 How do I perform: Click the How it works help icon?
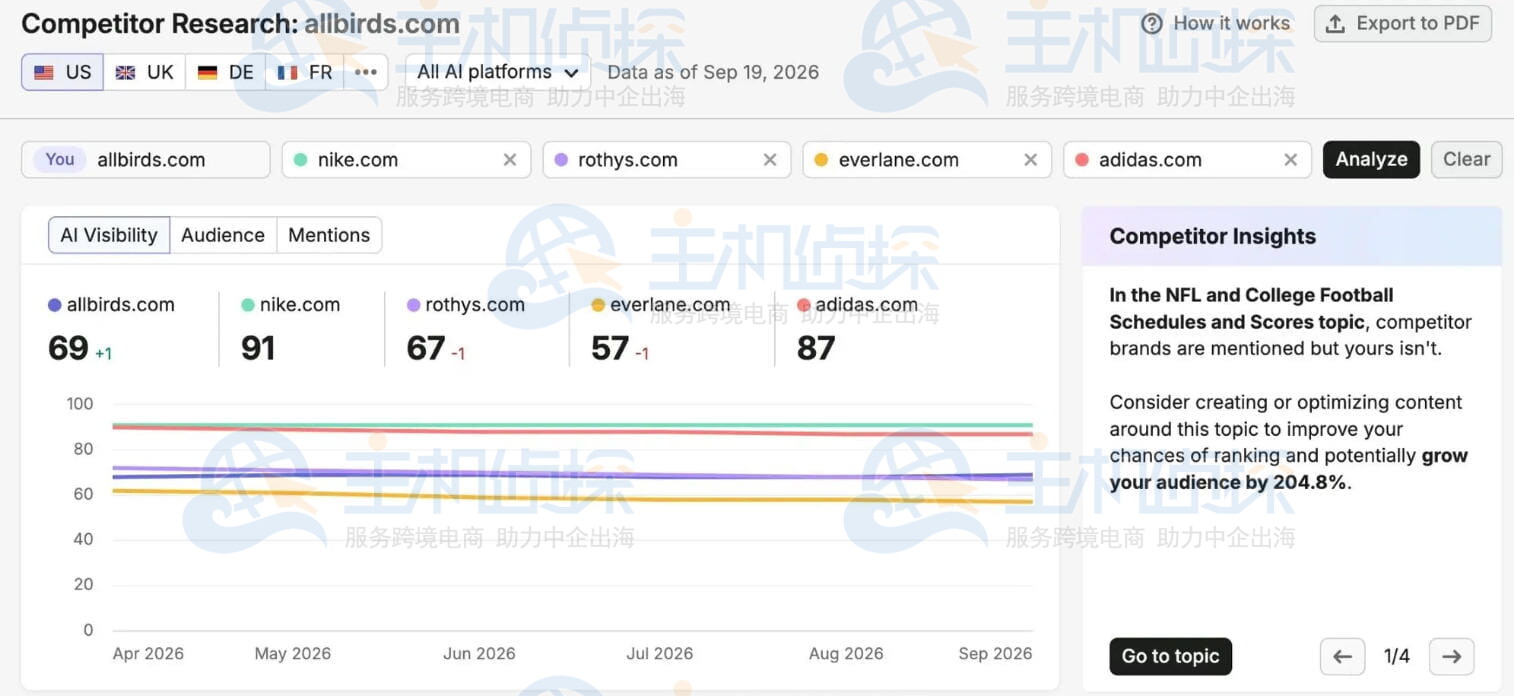(x=1152, y=24)
